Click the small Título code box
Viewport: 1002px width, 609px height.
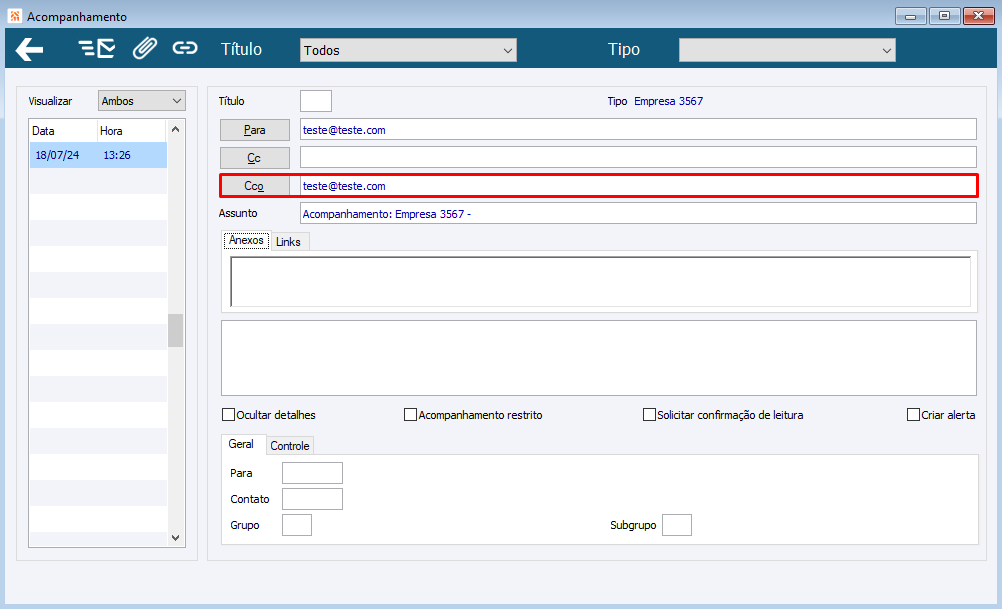click(316, 101)
